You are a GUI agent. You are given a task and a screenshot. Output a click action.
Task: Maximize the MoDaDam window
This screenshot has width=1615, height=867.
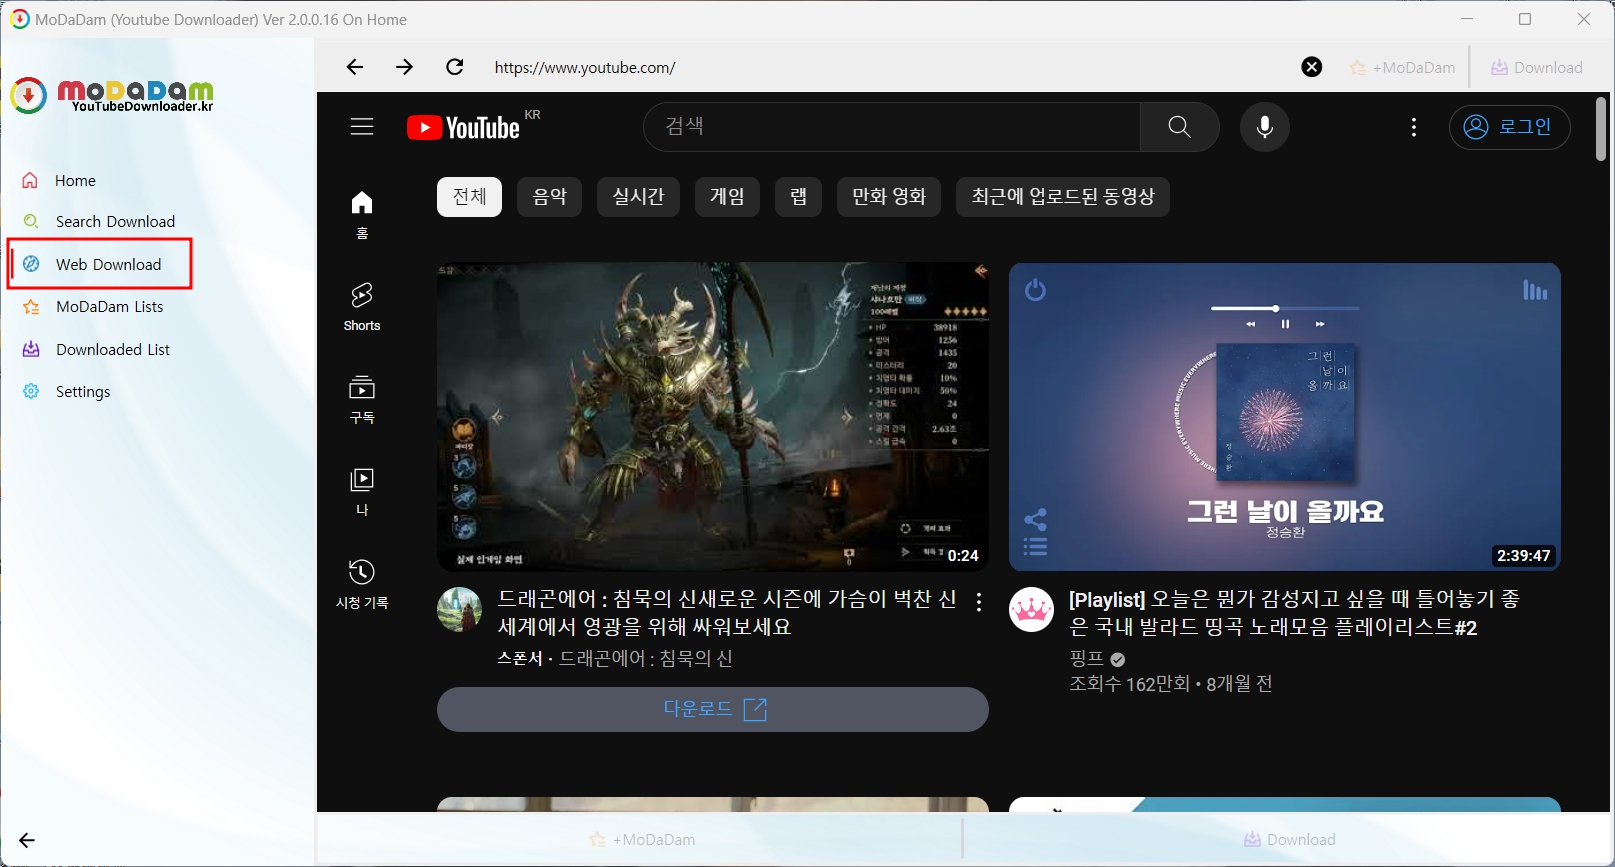click(x=1525, y=19)
